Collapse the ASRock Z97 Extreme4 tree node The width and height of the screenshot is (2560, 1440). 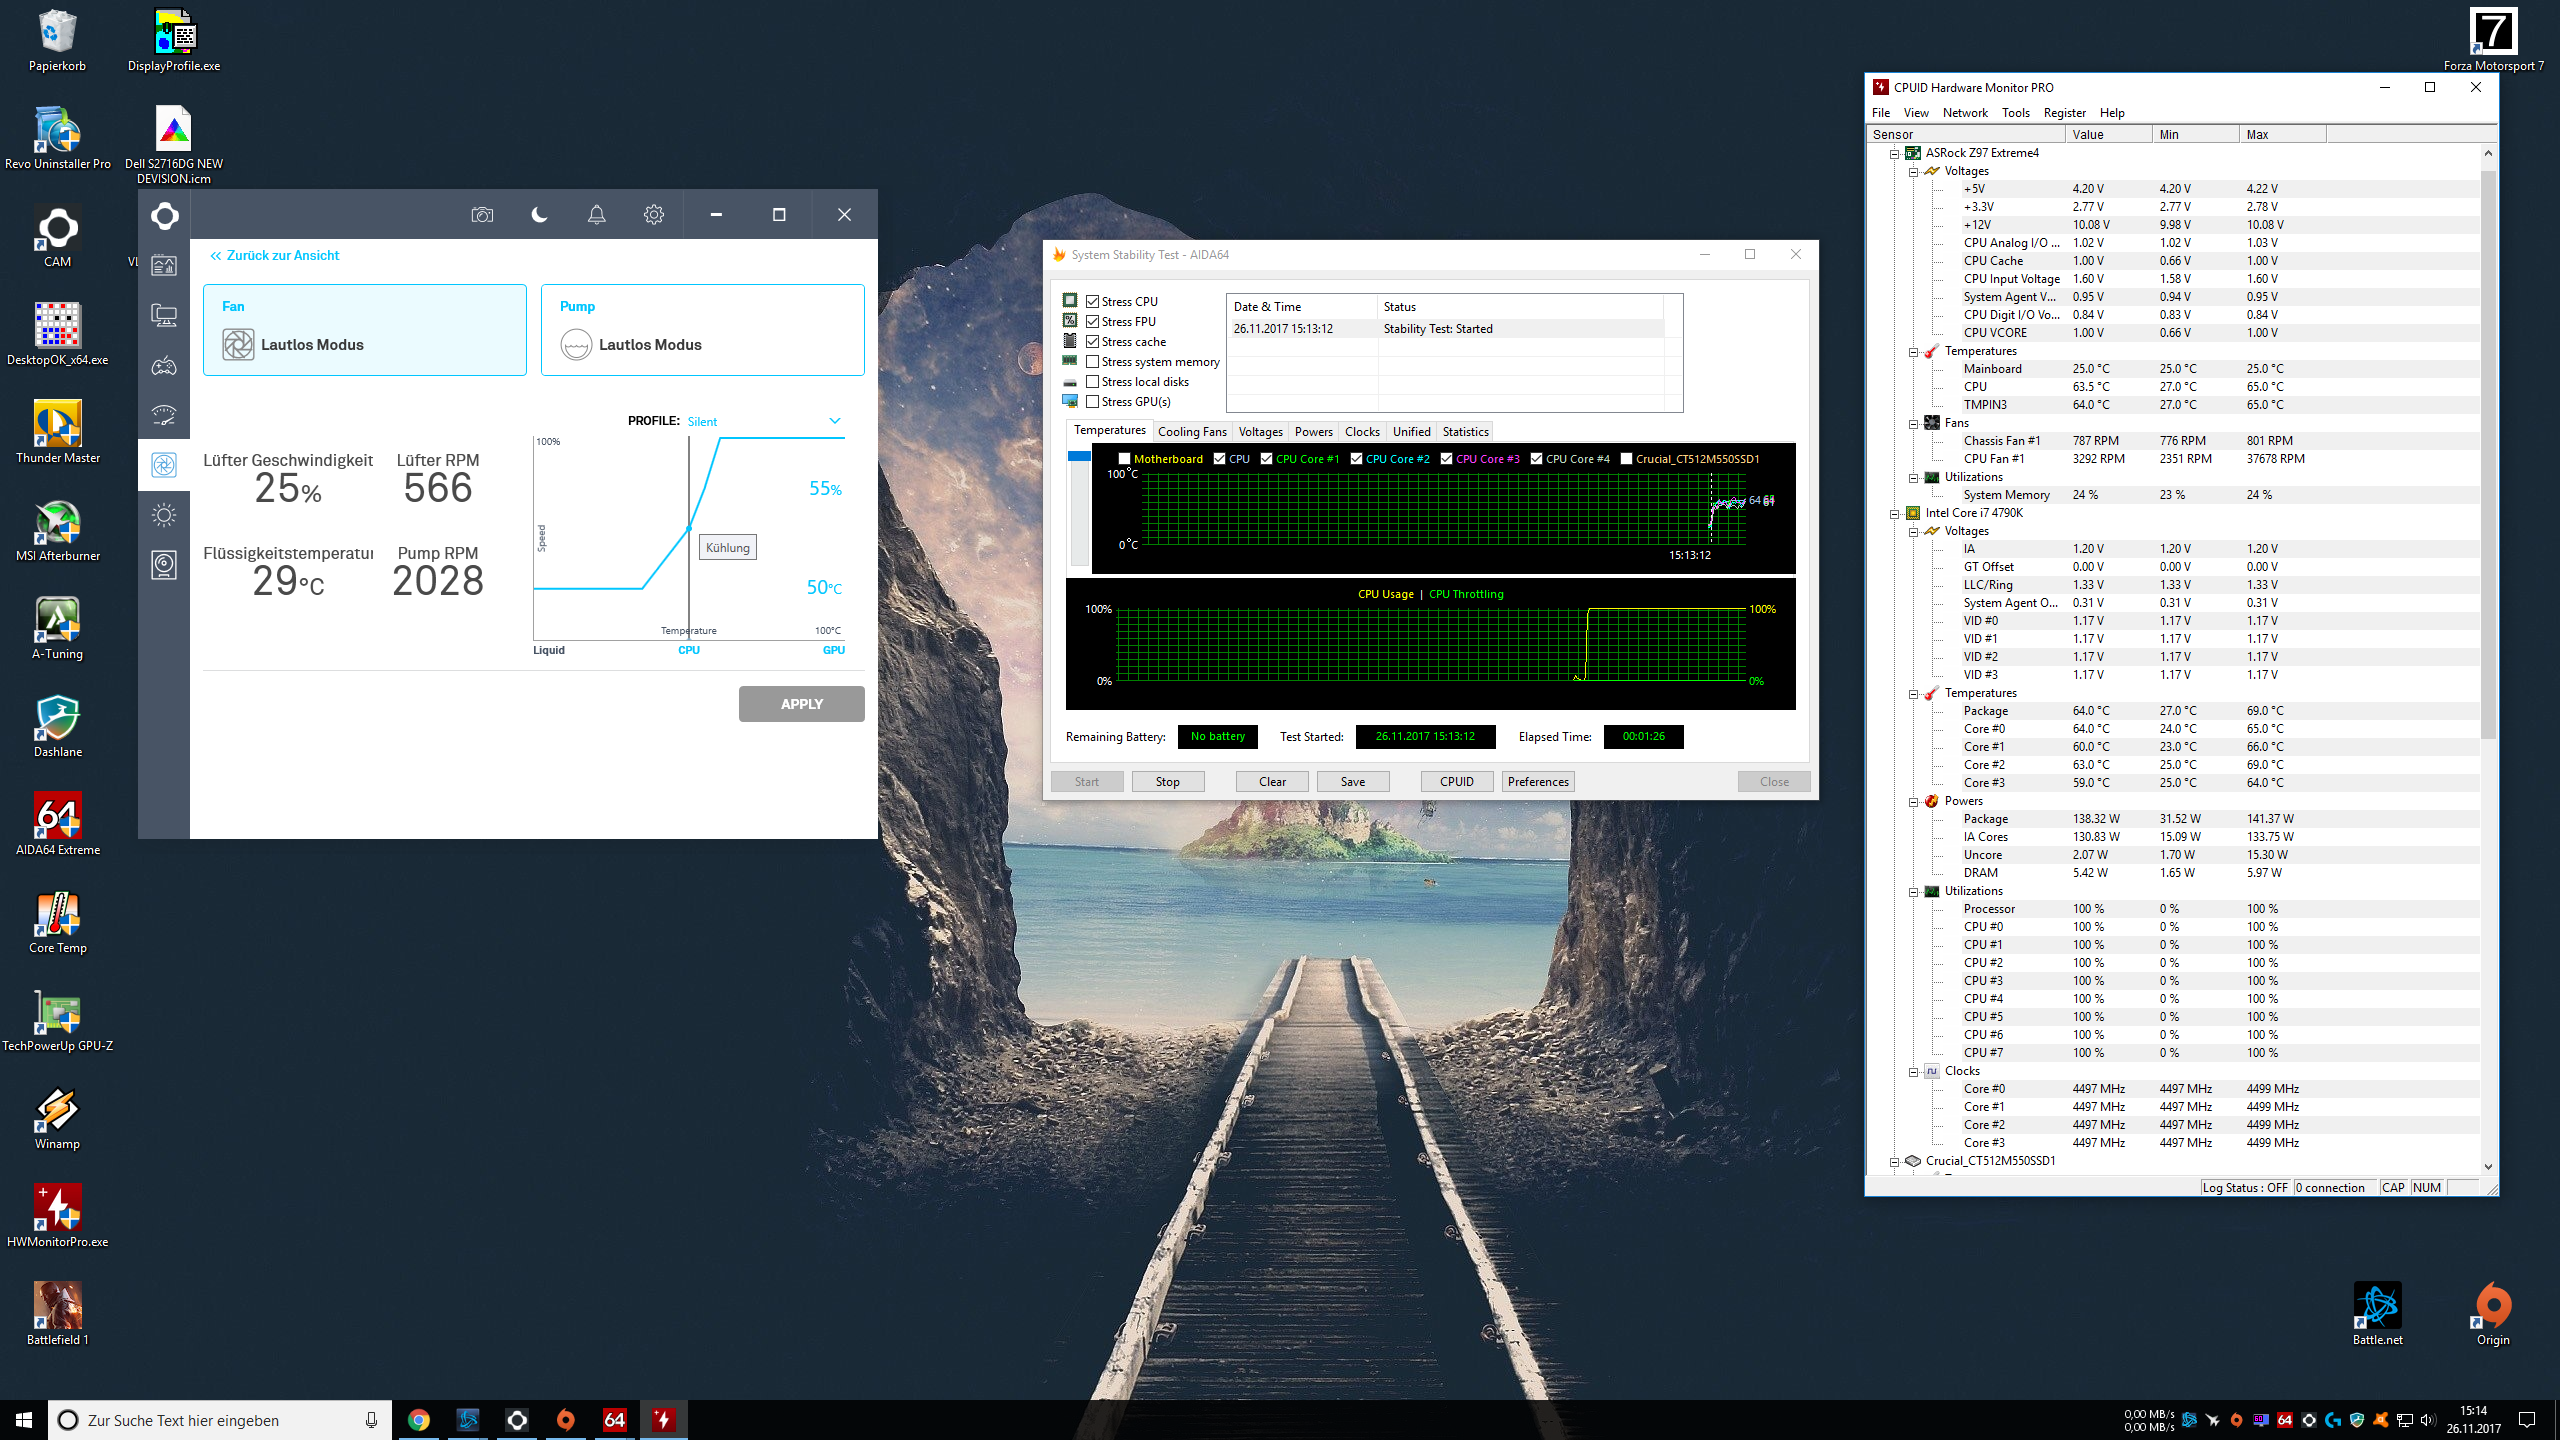(1894, 153)
